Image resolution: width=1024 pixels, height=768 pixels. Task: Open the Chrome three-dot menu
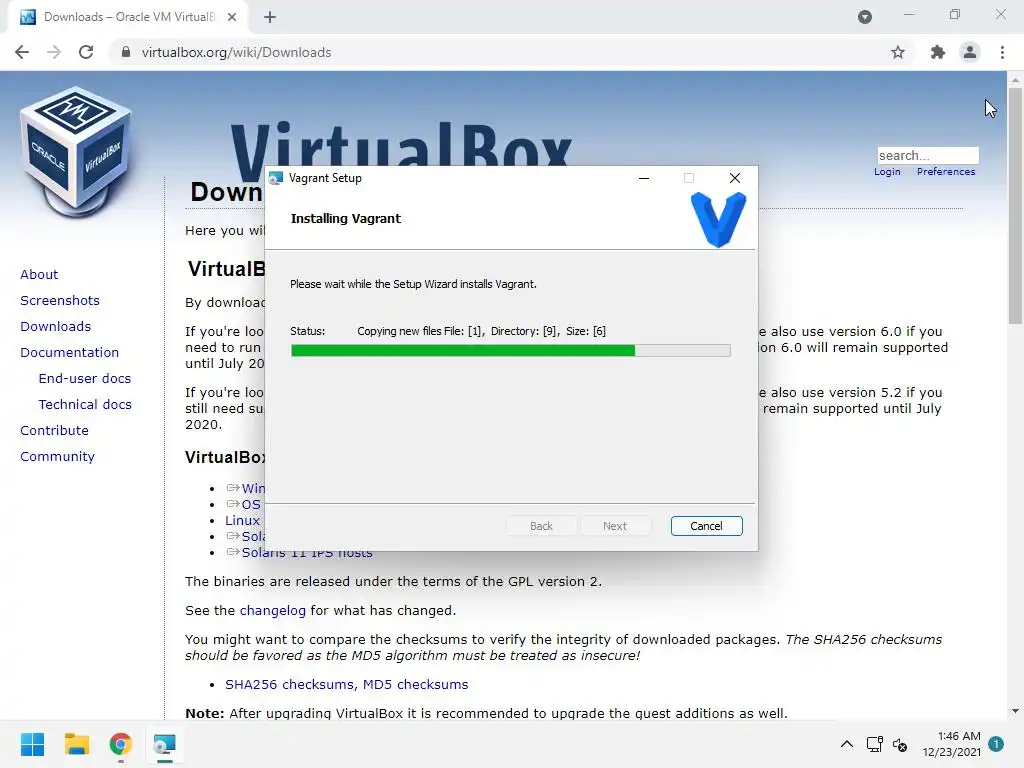(1002, 52)
